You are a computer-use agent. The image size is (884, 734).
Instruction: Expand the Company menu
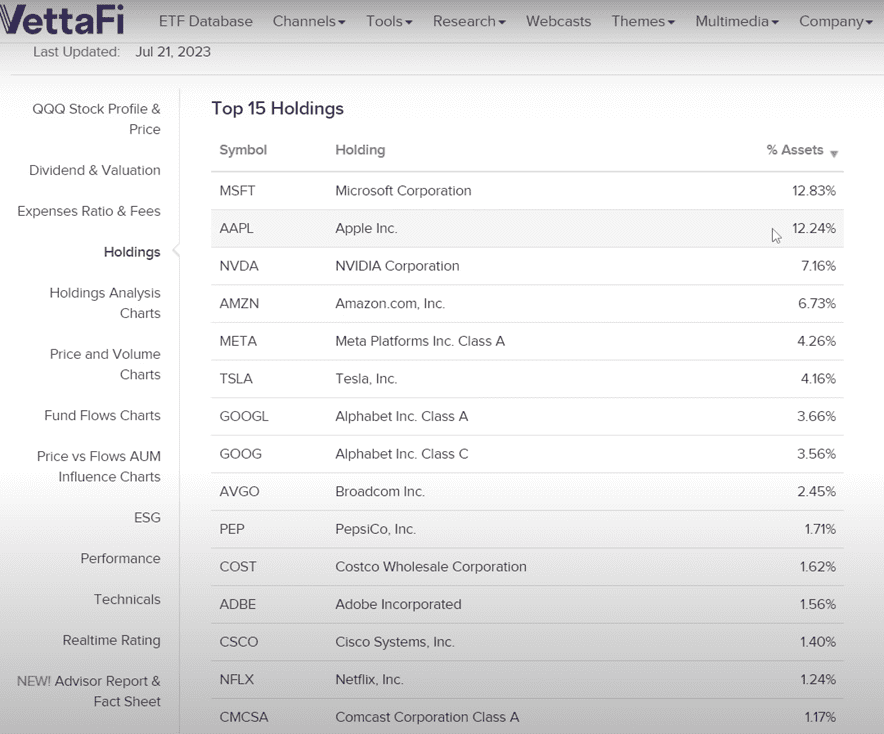(835, 21)
